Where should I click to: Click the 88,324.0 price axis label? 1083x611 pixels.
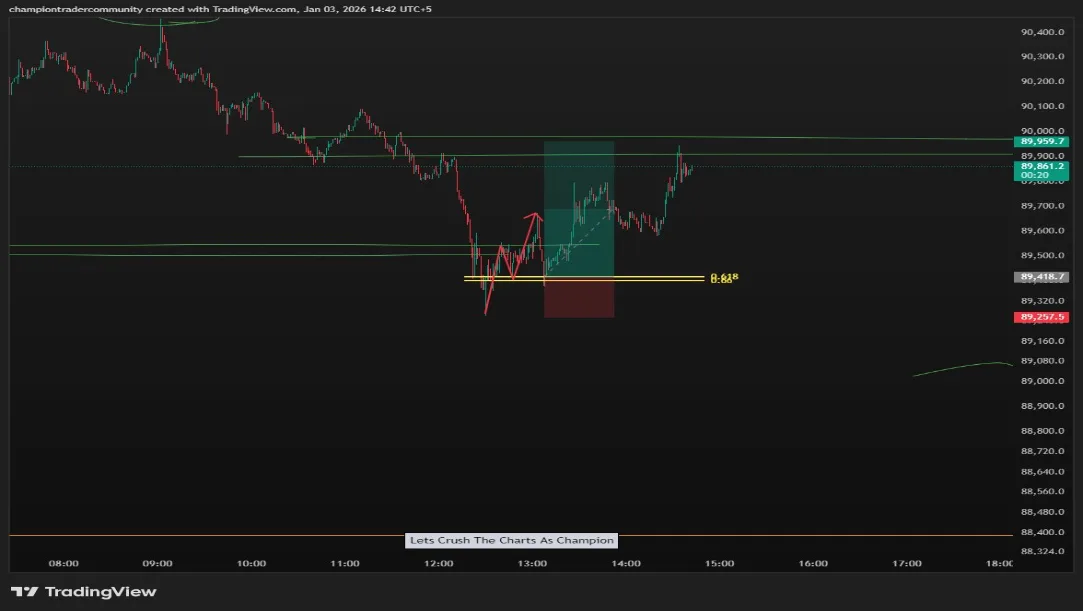(x=1042, y=551)
